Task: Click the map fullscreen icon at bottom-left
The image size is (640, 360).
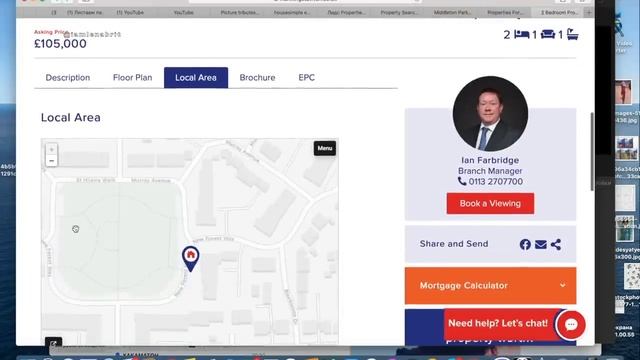Action: coord(53,342)
